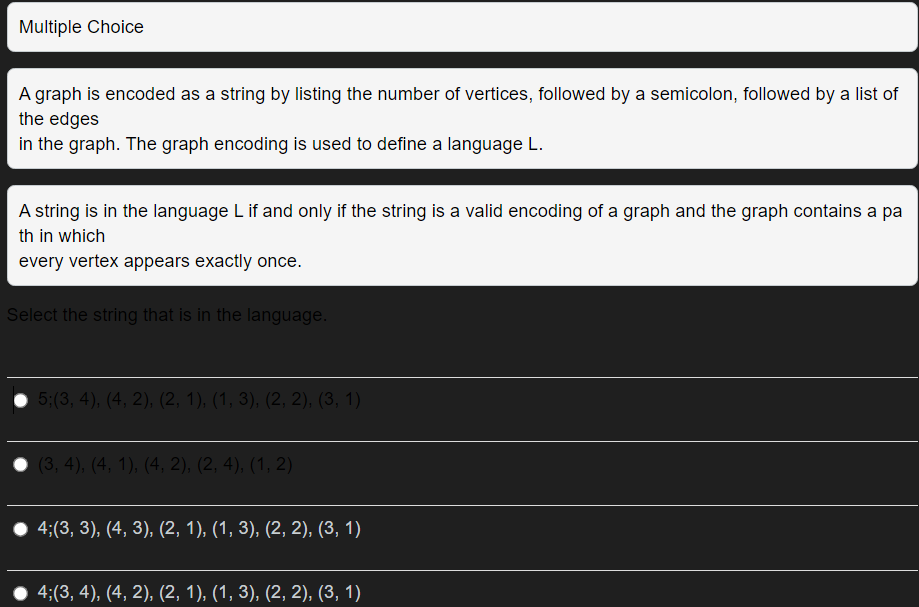Click the prompt 'Select the string that is in the language'
This screenshot has width=919, height=607.
[x=166, y=315]
